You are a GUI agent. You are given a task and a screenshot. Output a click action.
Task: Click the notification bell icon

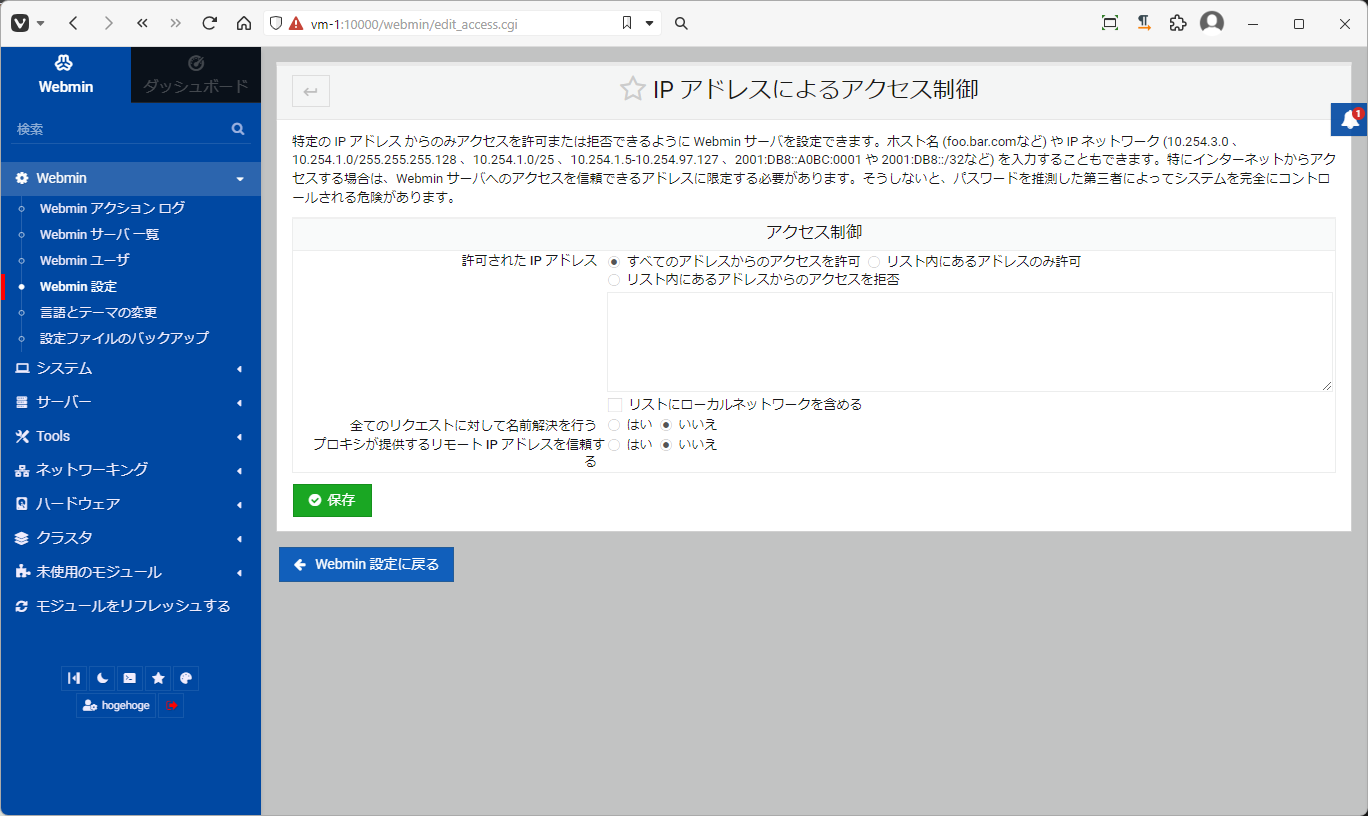coord(1350,119)
